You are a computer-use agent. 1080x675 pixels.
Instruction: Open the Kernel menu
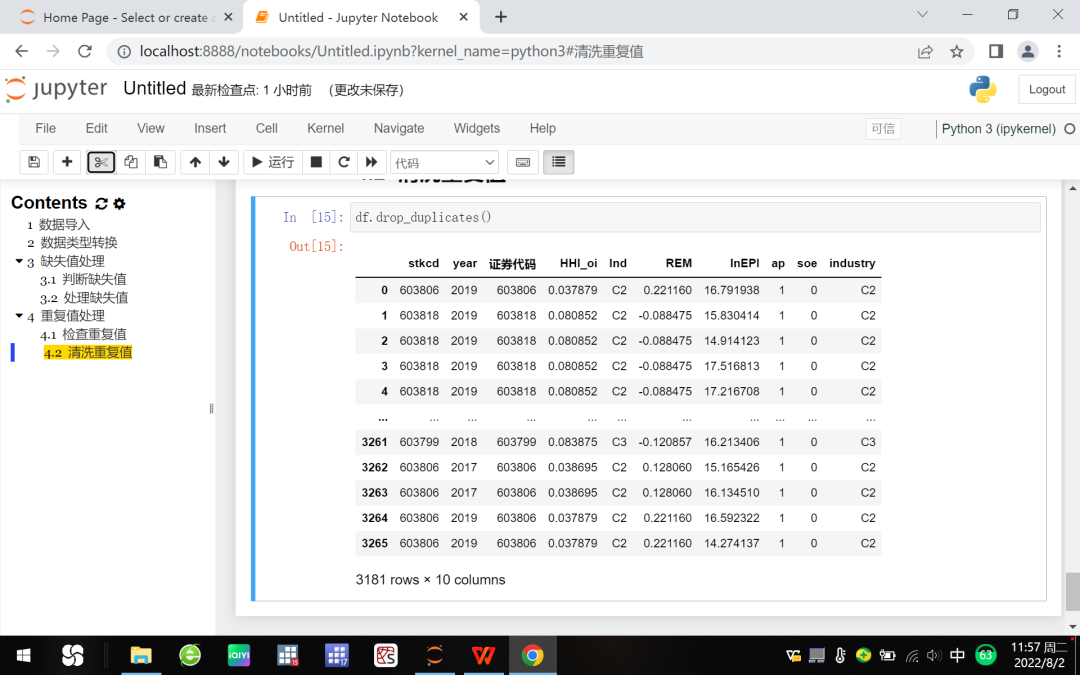click(326, 128)
